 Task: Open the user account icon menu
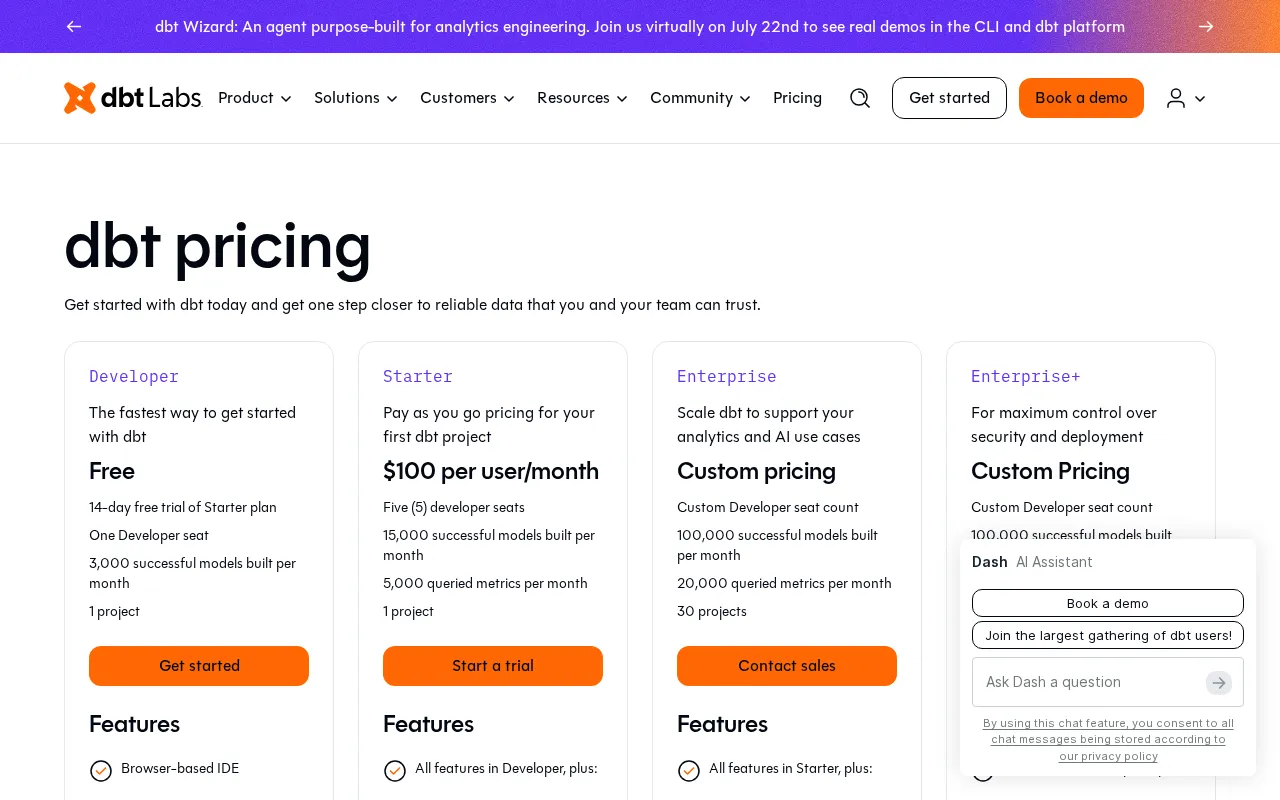click(1176, 98)
